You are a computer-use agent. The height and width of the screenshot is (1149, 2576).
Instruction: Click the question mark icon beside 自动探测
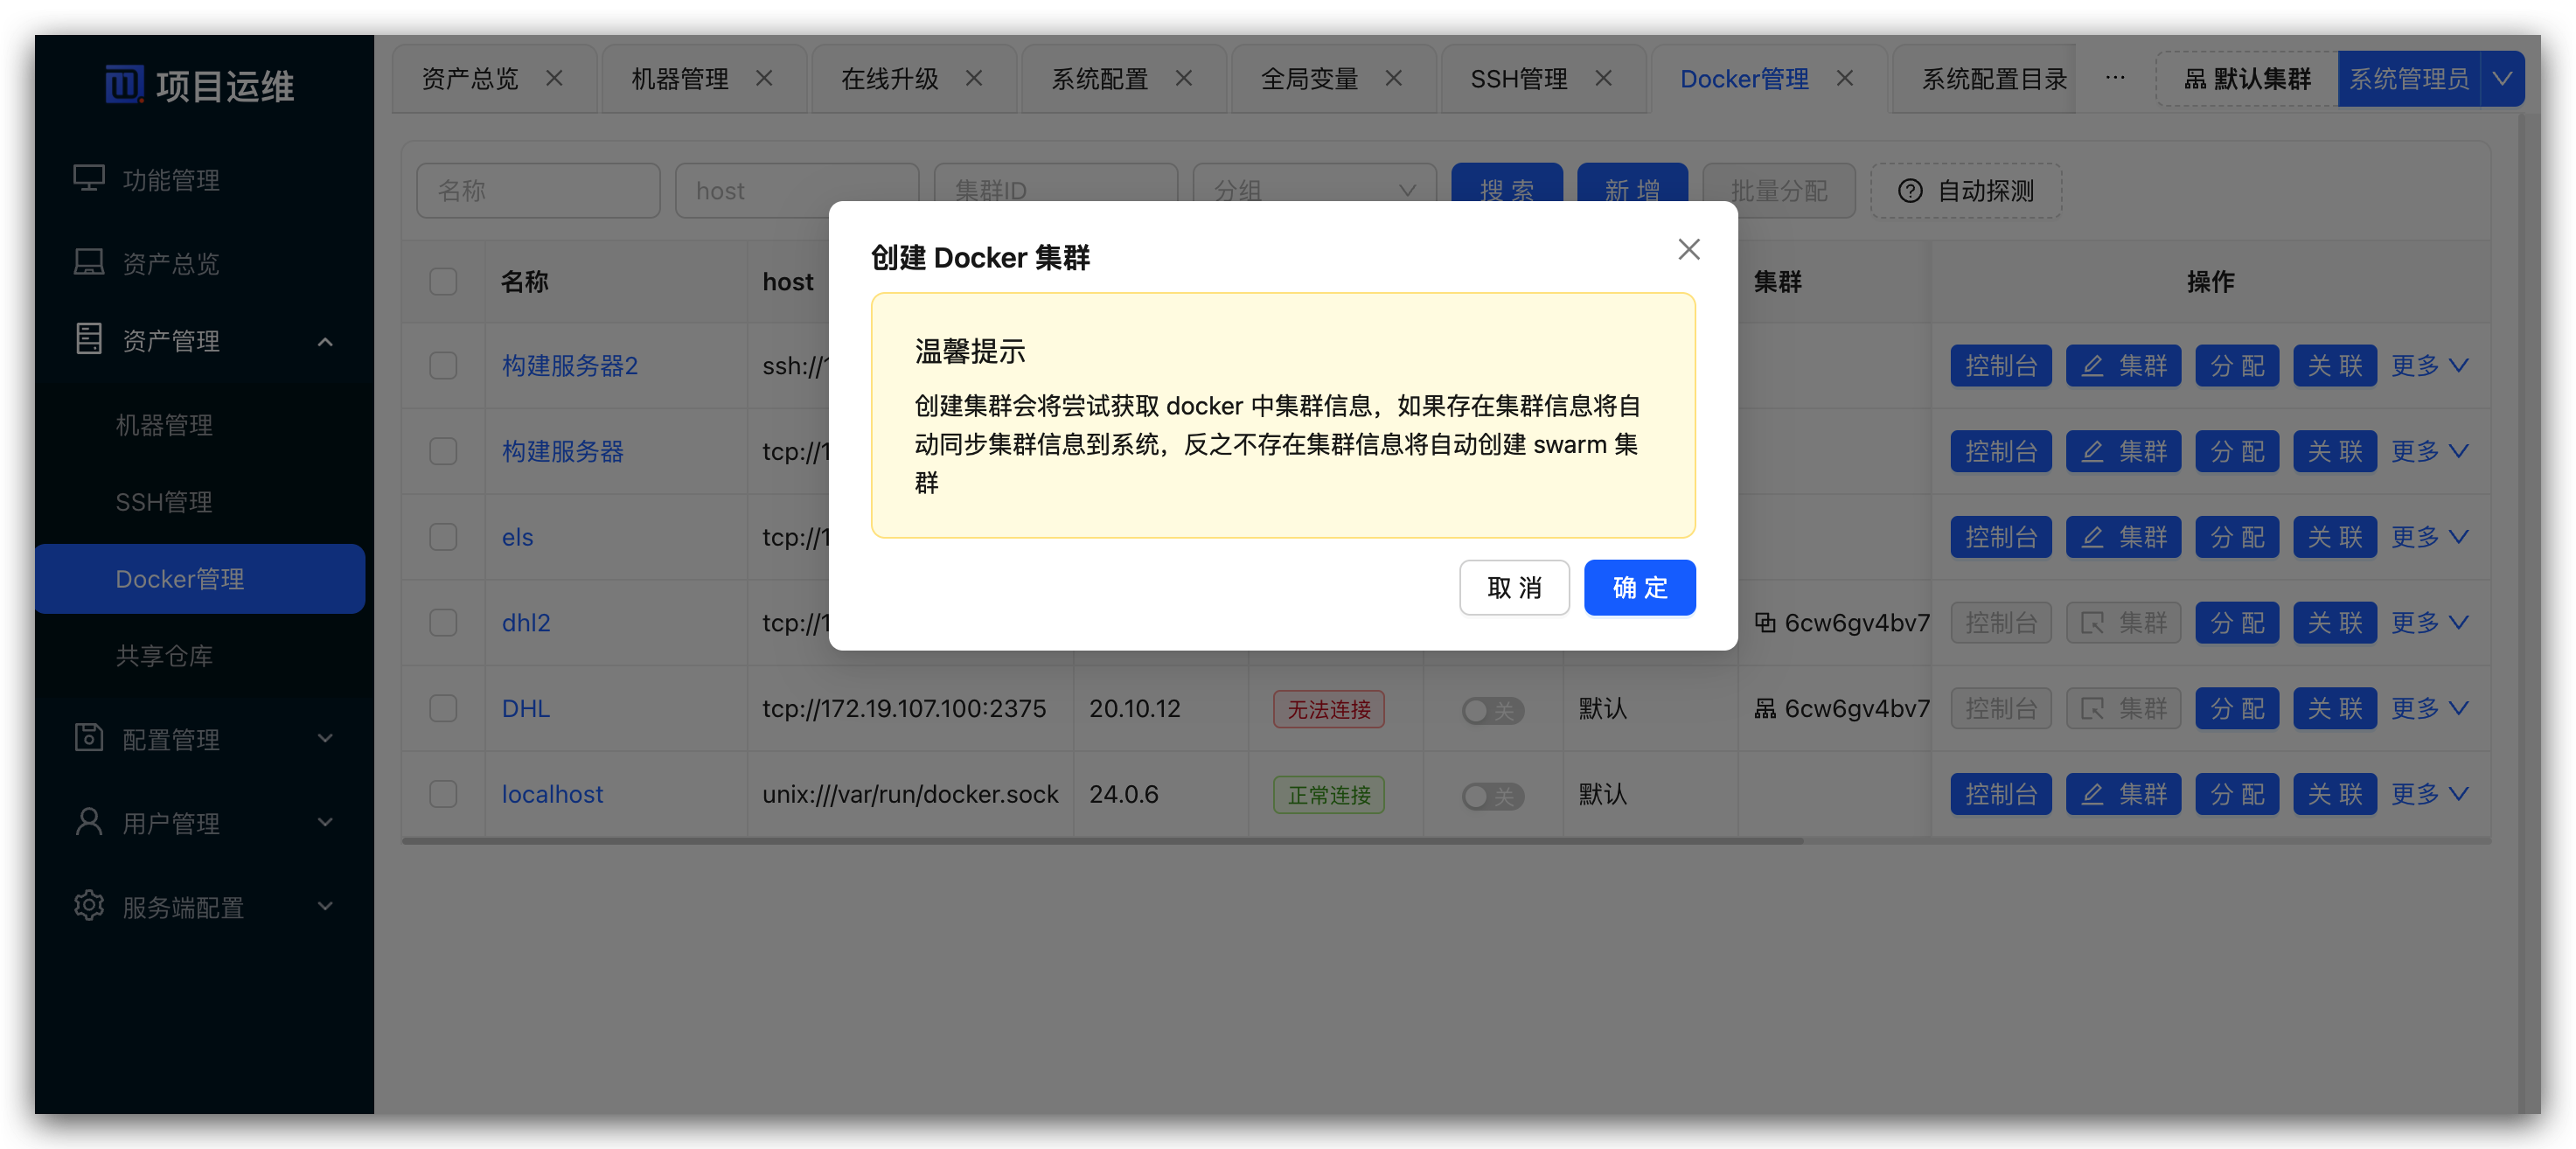point(1911,191)
